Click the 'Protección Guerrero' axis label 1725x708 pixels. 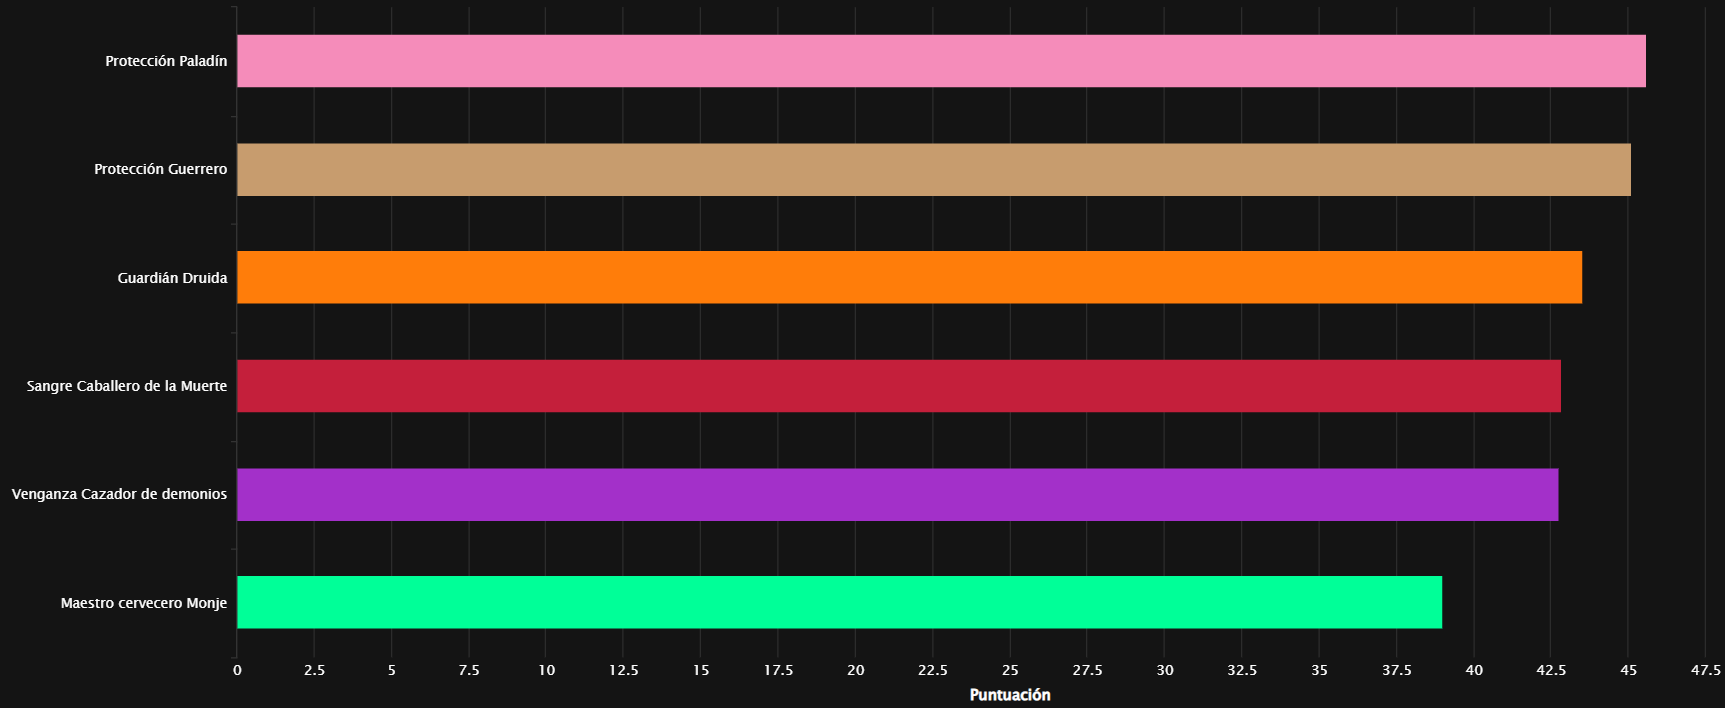pos(160,169)
